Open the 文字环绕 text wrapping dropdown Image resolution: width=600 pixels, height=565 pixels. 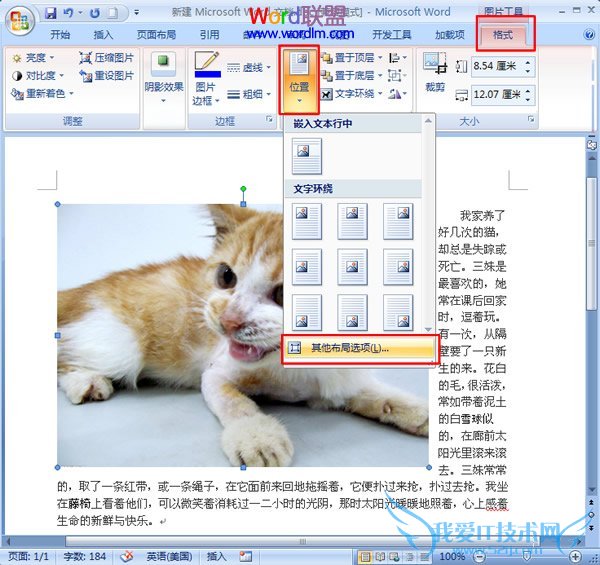pos(352,94)
